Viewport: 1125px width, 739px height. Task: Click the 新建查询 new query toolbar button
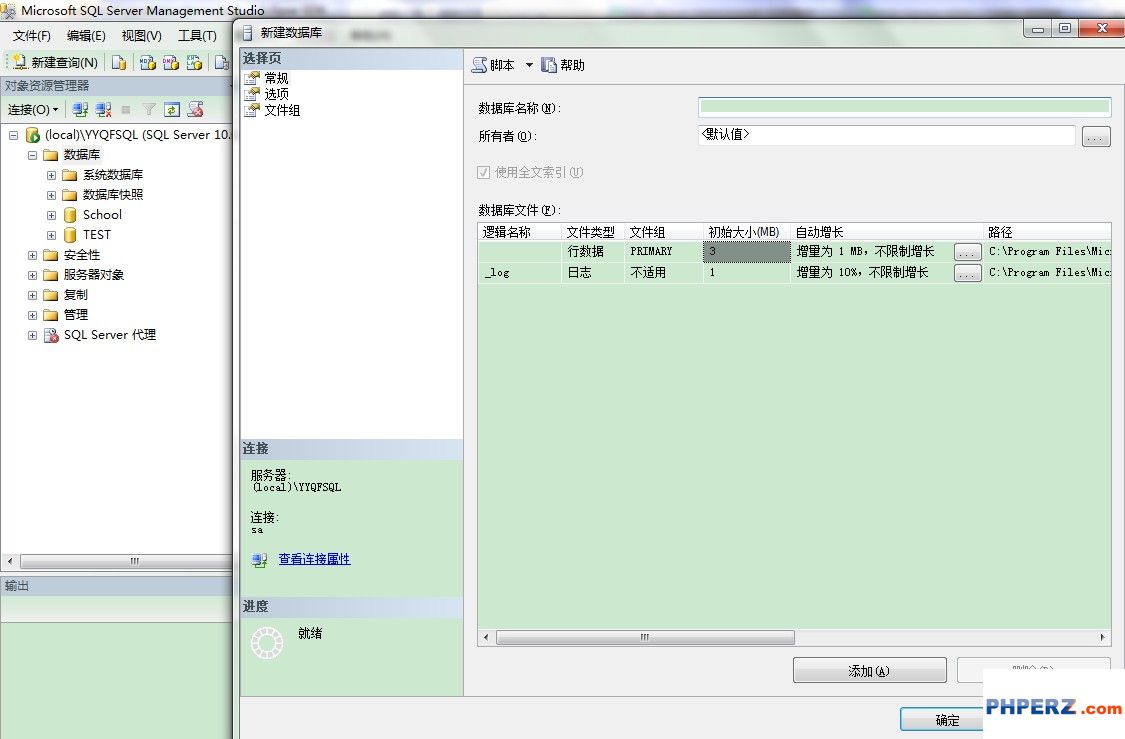coord(56,62)
